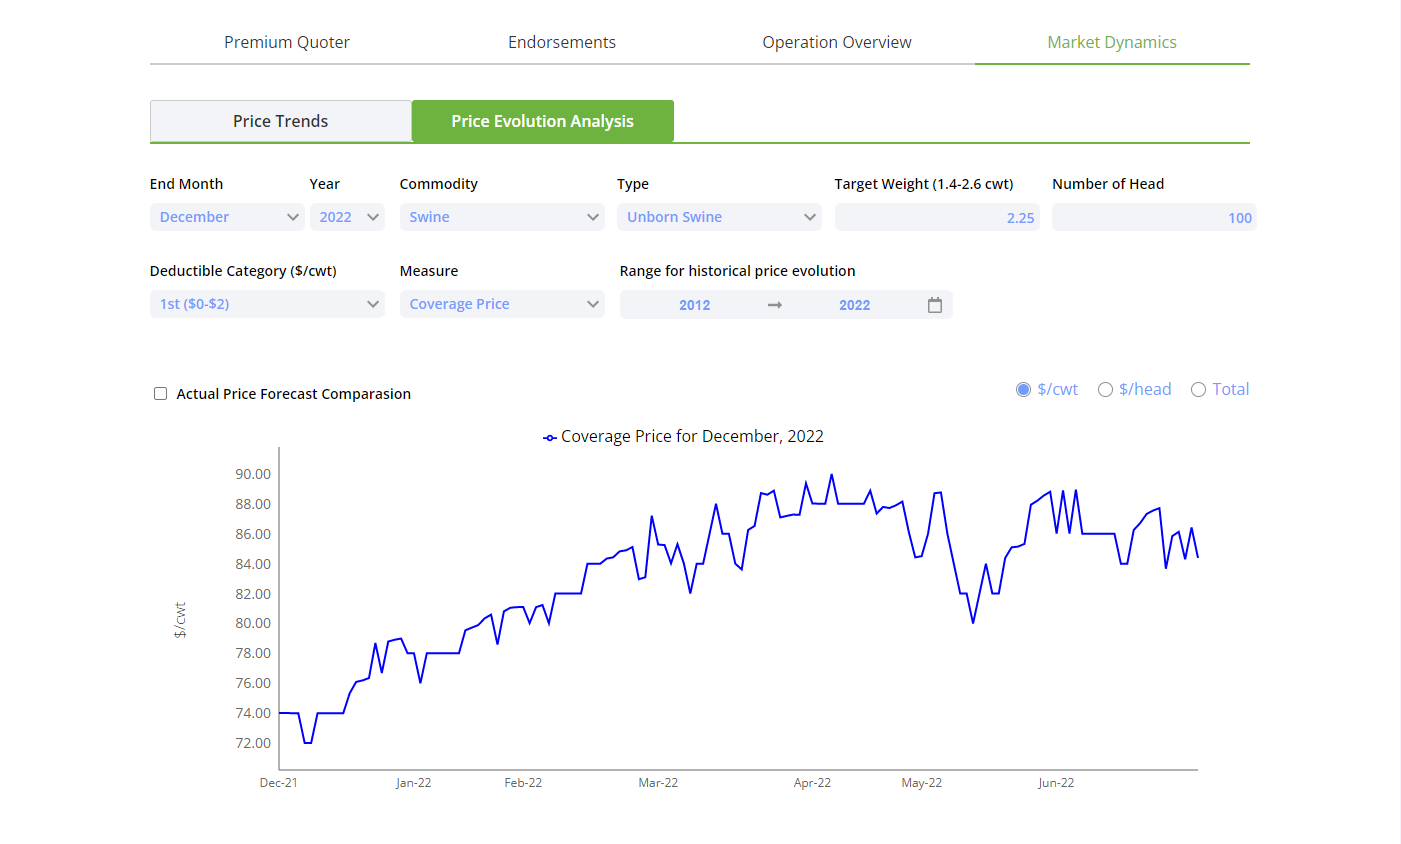Open the Deductible Category dropdown
Image resolution: width=1401 pixels, height=844 pixels.
[267, 304]
